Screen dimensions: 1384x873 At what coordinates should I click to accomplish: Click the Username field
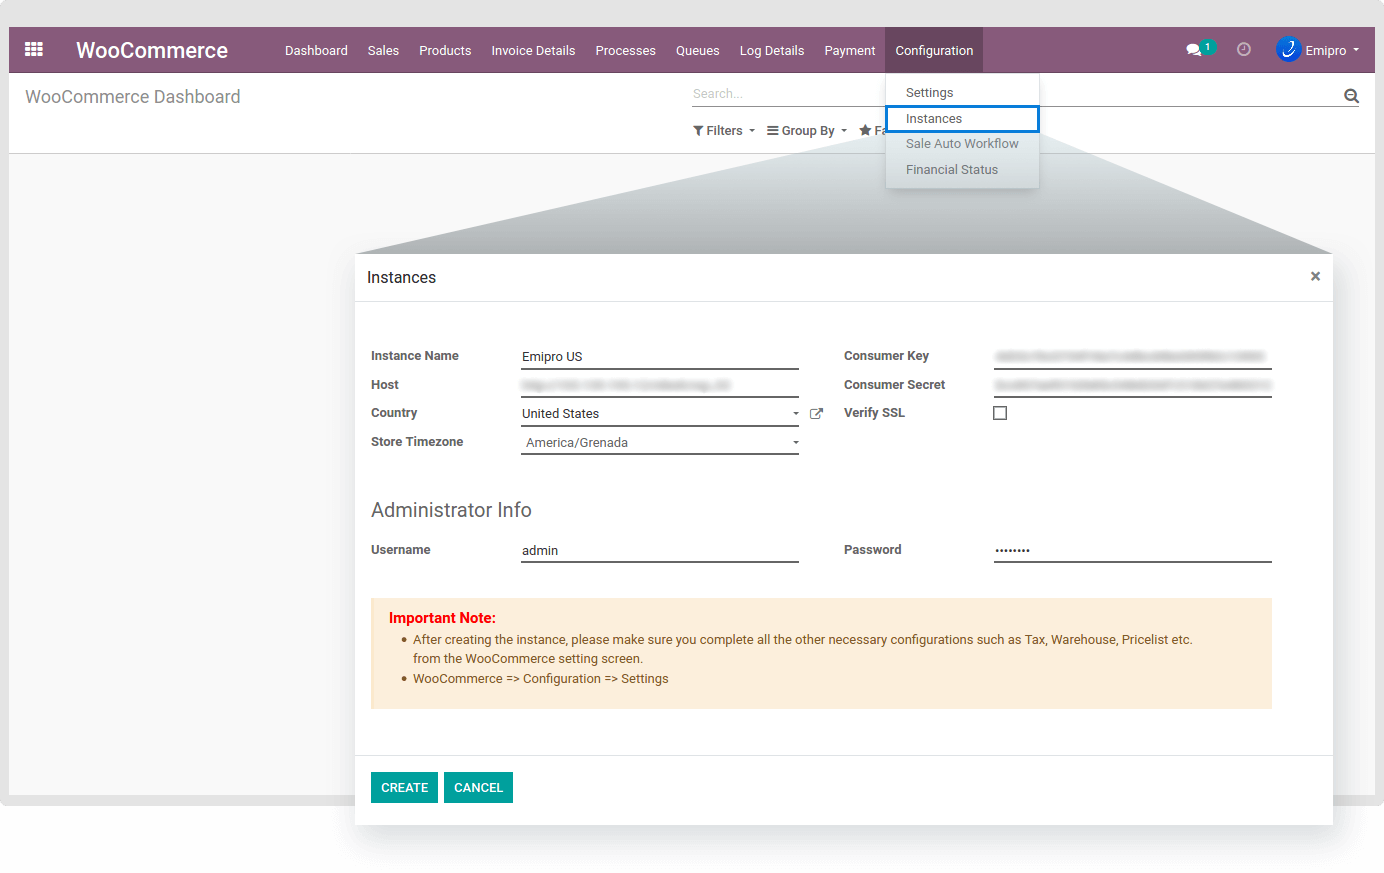pyautogui.click(x=660, y=550)
